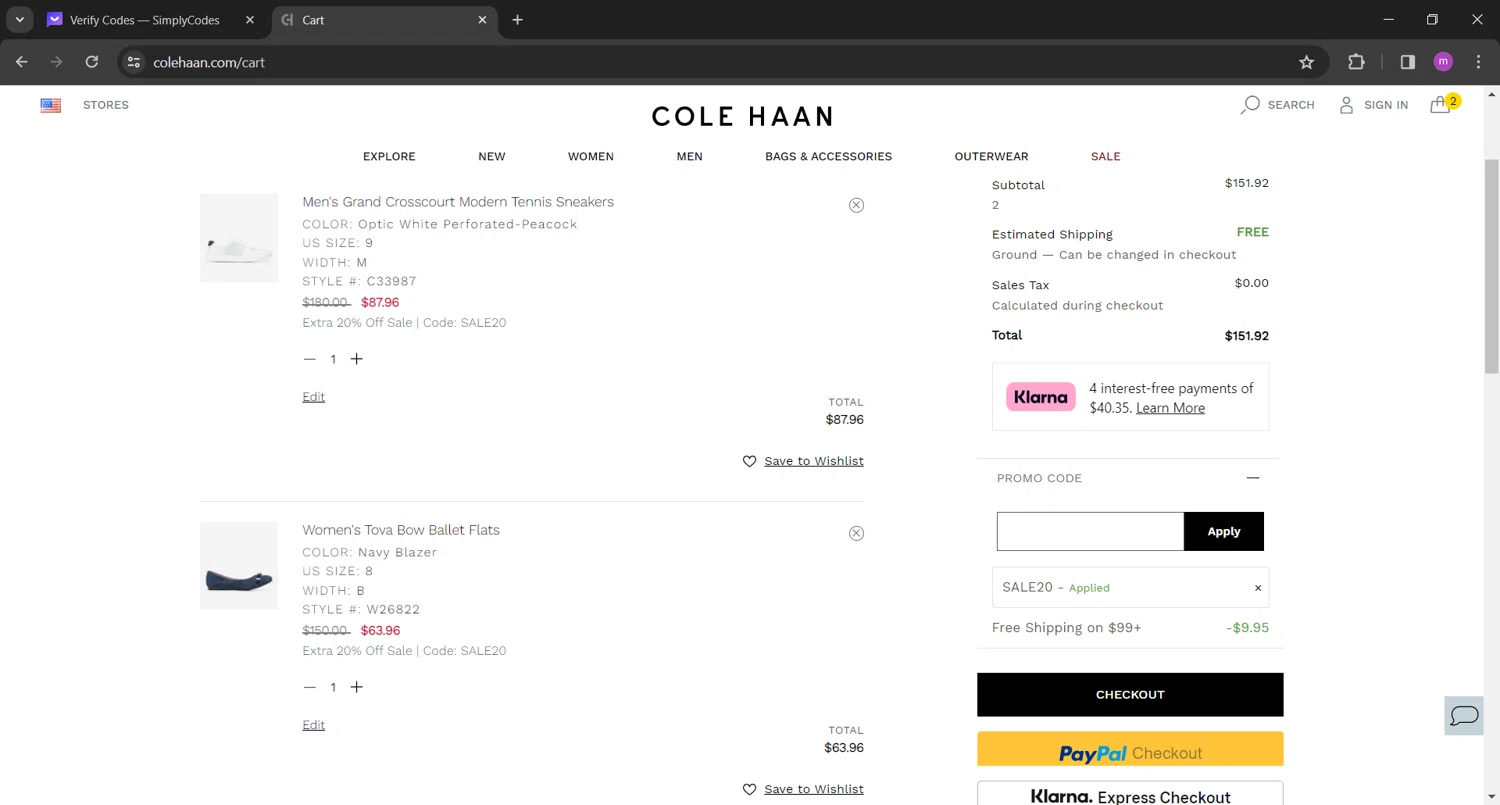Click the navy ballet flat thumbnail
The image size is (1500, 805).
coord(239,566)
